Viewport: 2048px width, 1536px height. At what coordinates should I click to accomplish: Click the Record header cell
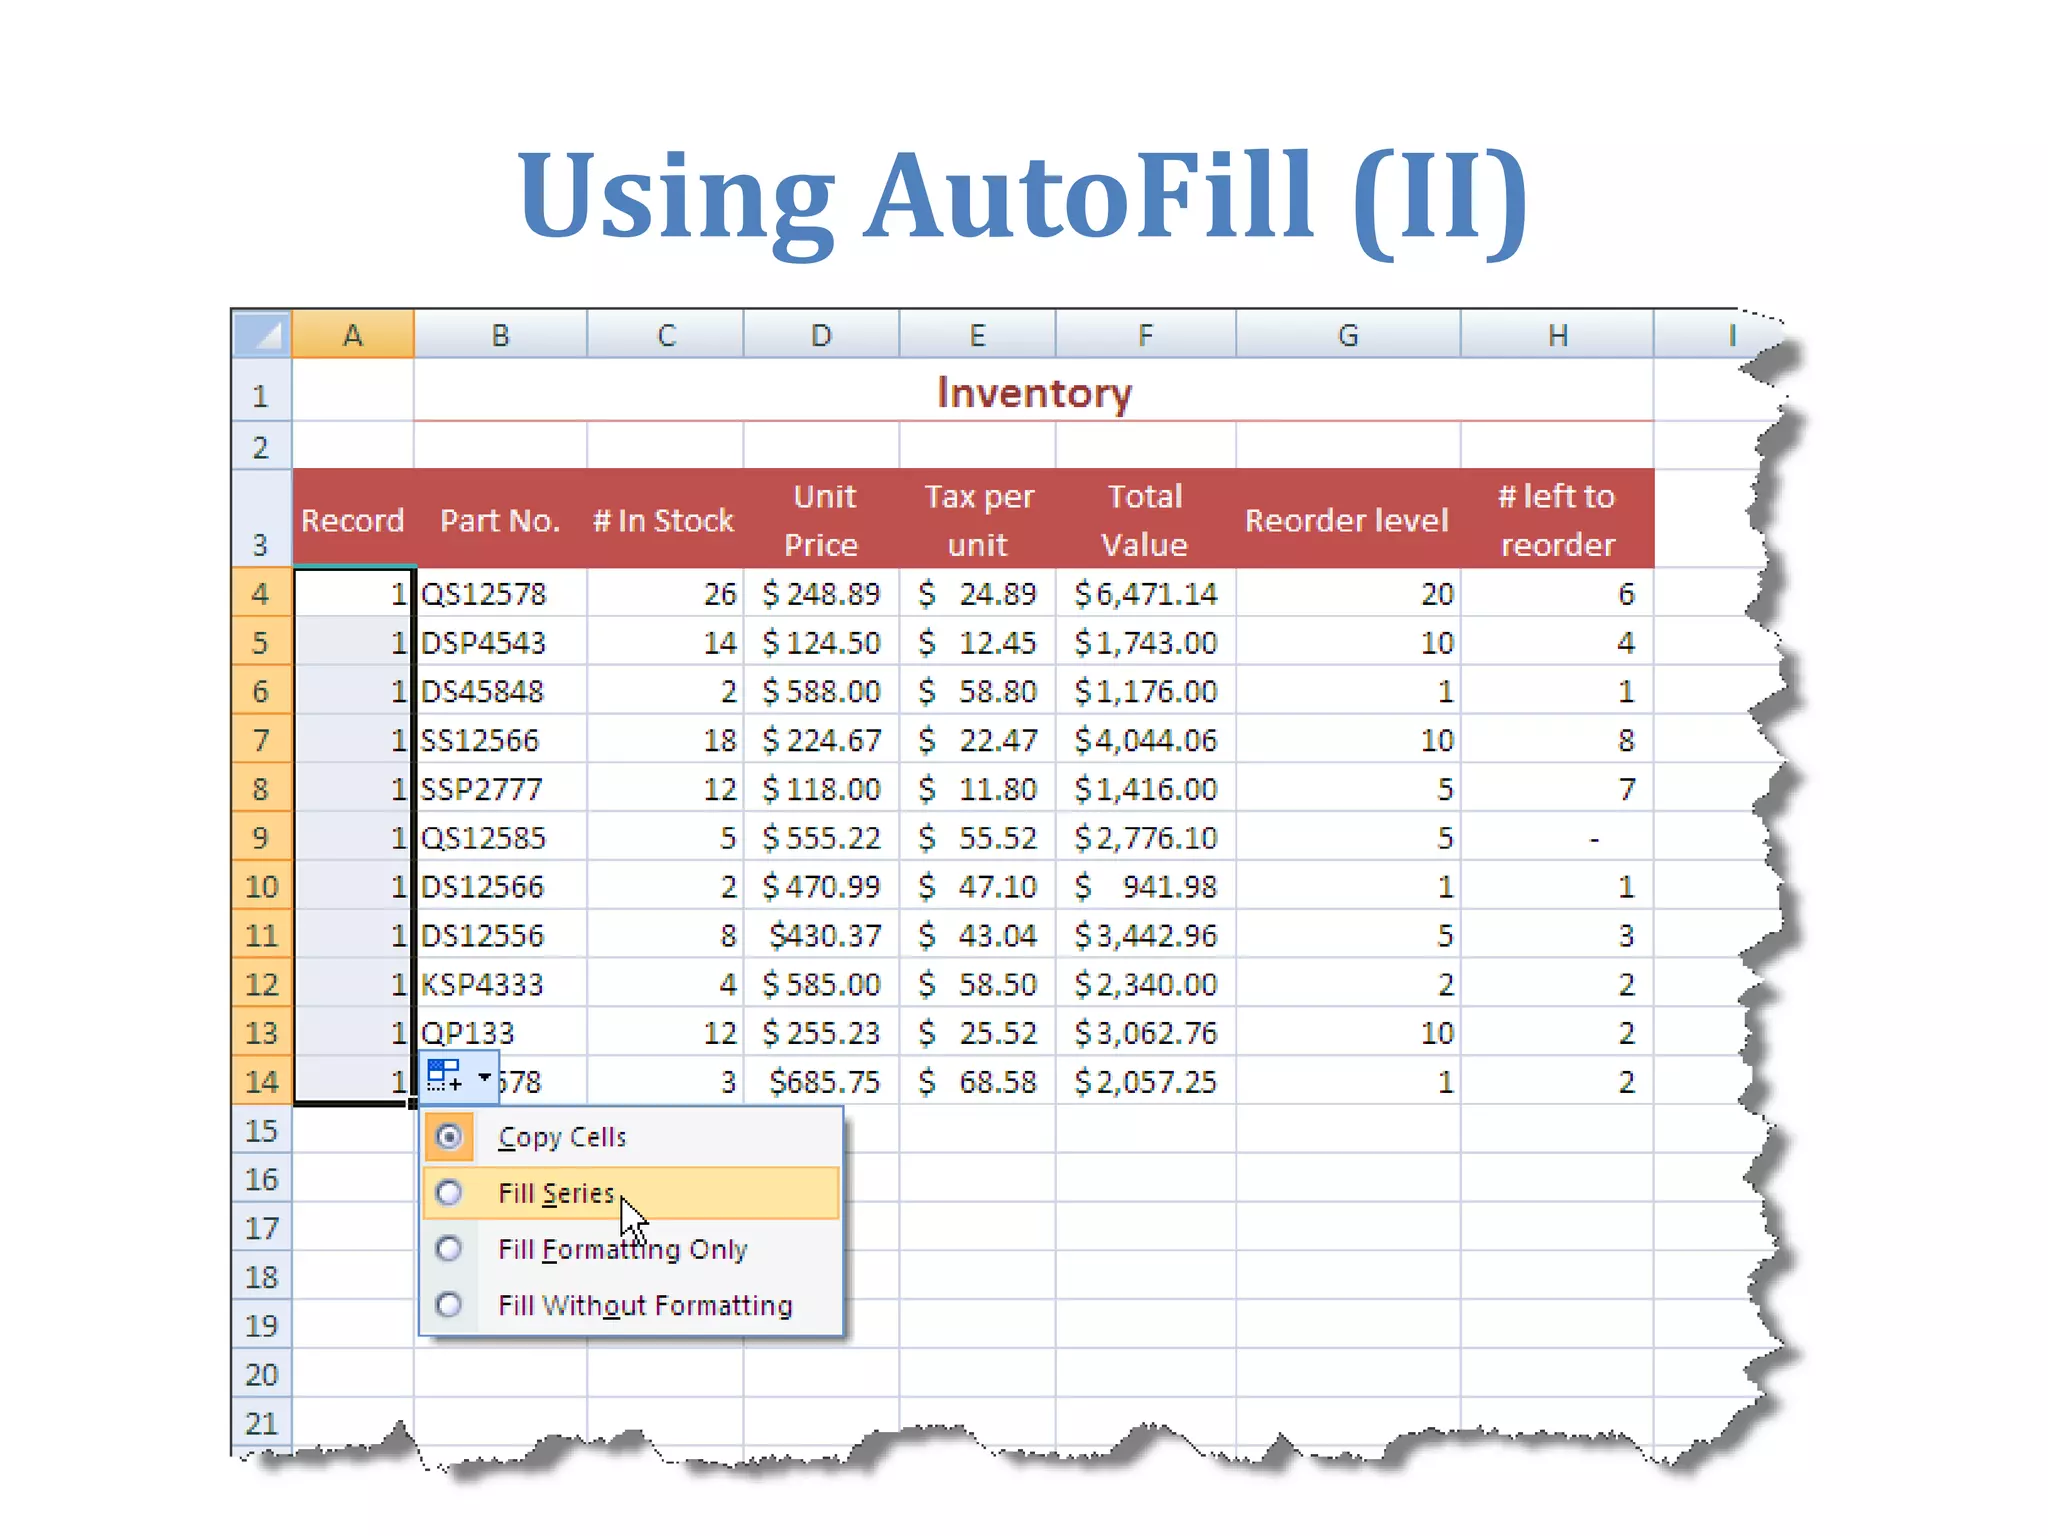click(x=353, y=519)
